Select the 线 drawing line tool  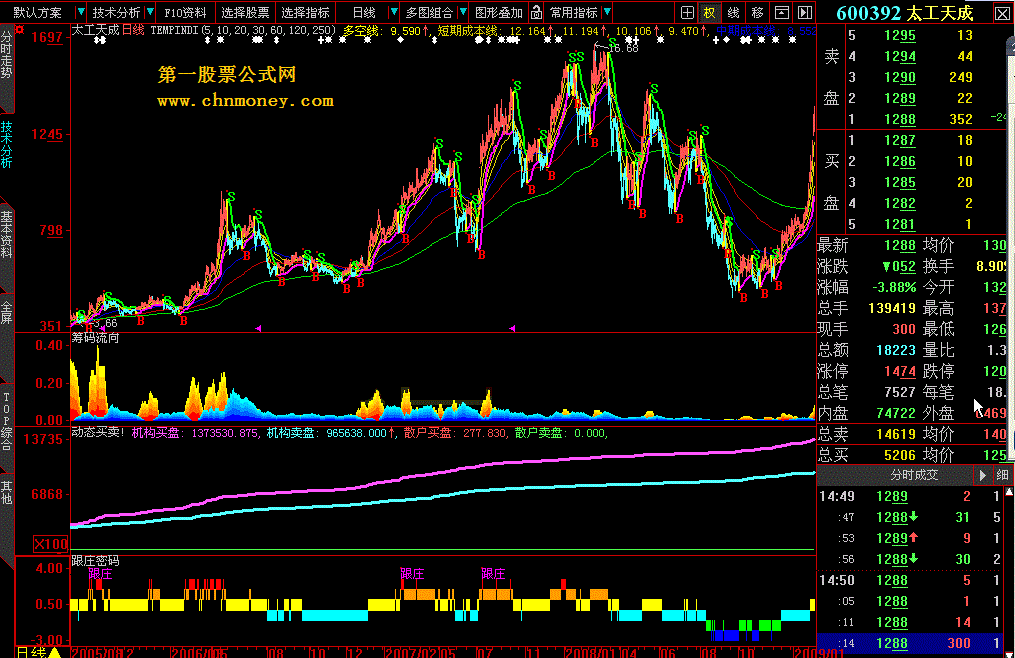pos(733,12)
